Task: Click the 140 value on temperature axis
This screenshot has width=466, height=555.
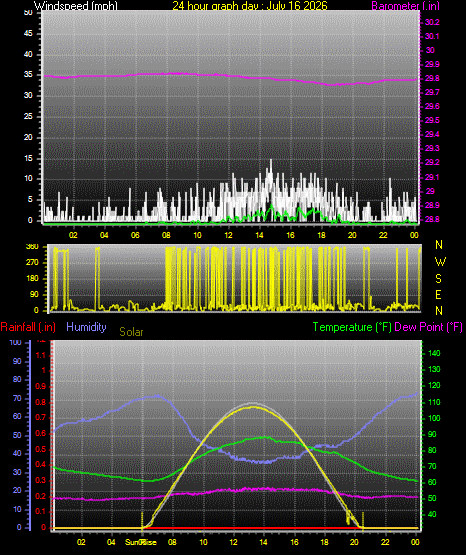Action: 434,353
